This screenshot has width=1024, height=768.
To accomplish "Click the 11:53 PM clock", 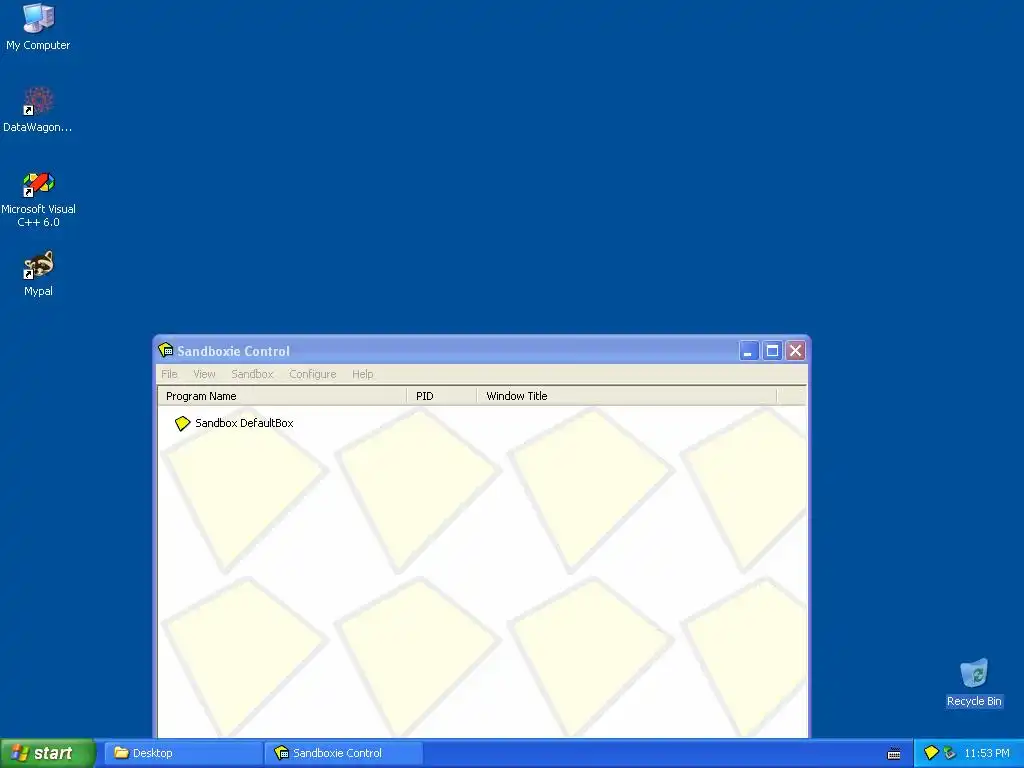I will 987,753.
